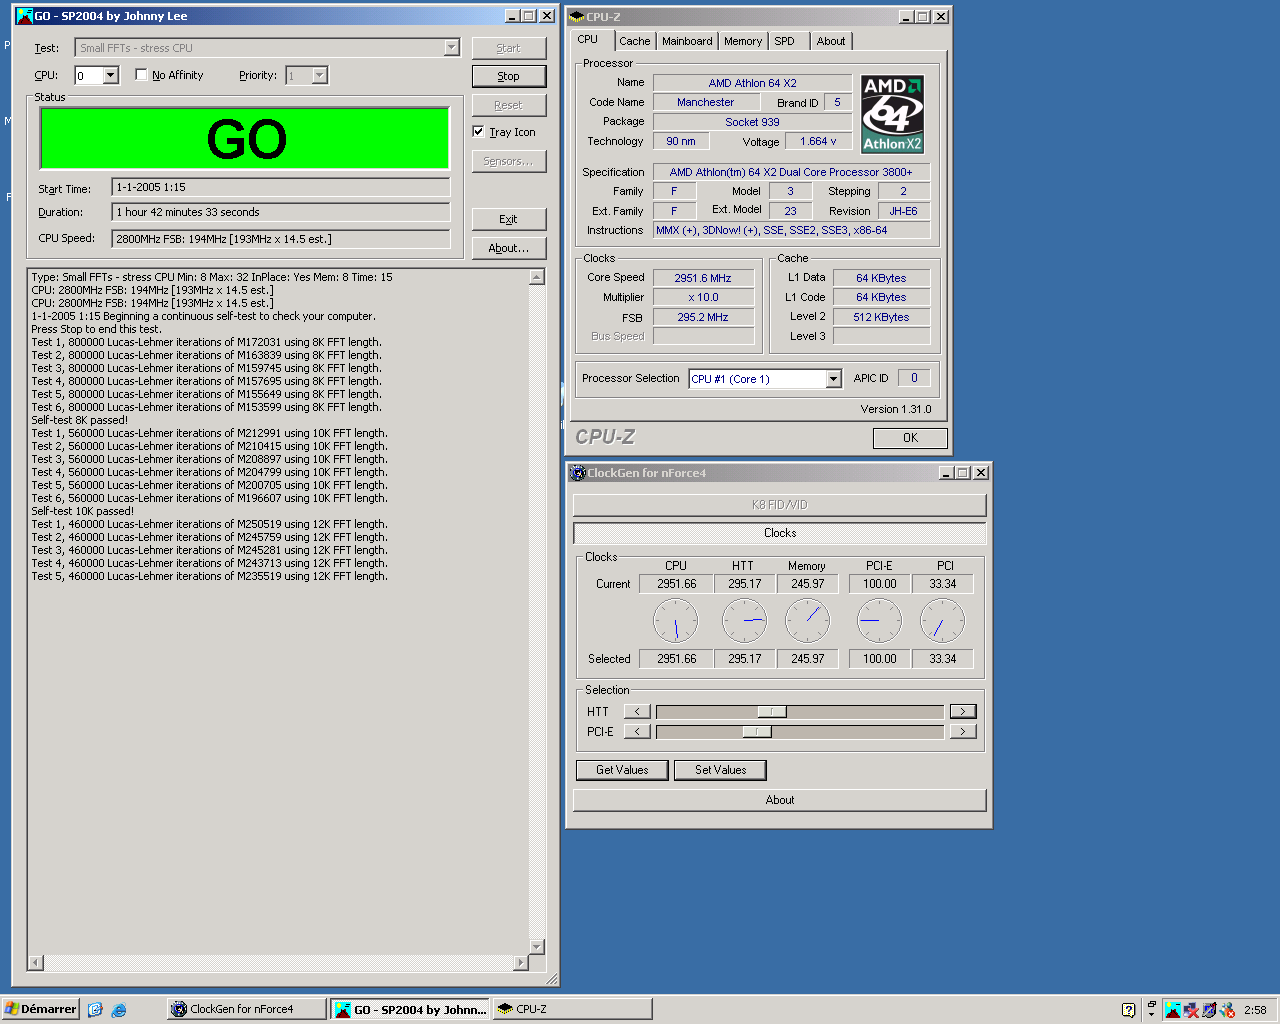Toggle the No Affinity checkbox
1280x1024 pixels.
coord(141,75)
